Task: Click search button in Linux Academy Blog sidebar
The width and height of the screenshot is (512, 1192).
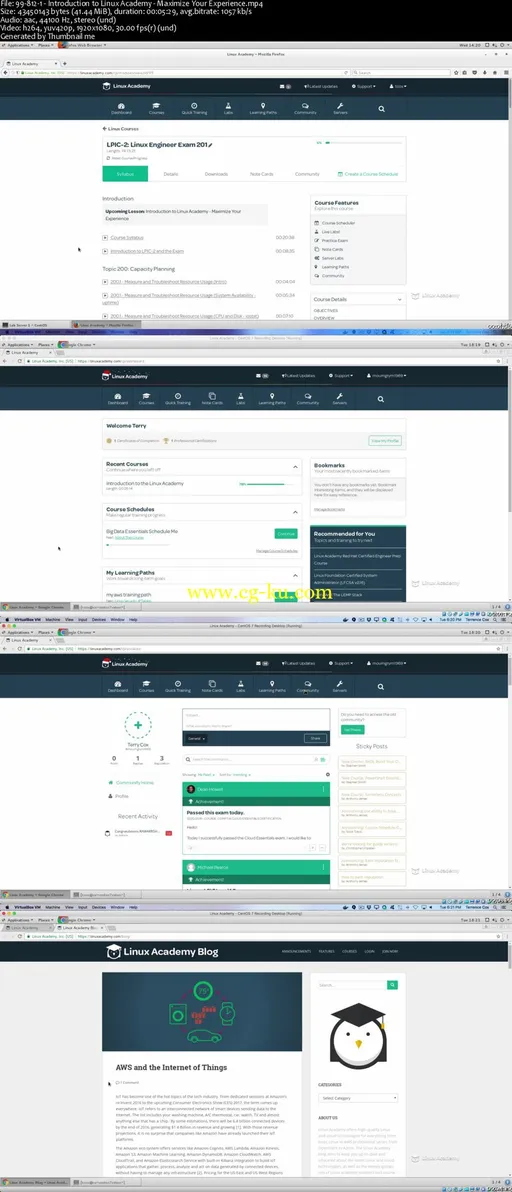Action: 393,984
